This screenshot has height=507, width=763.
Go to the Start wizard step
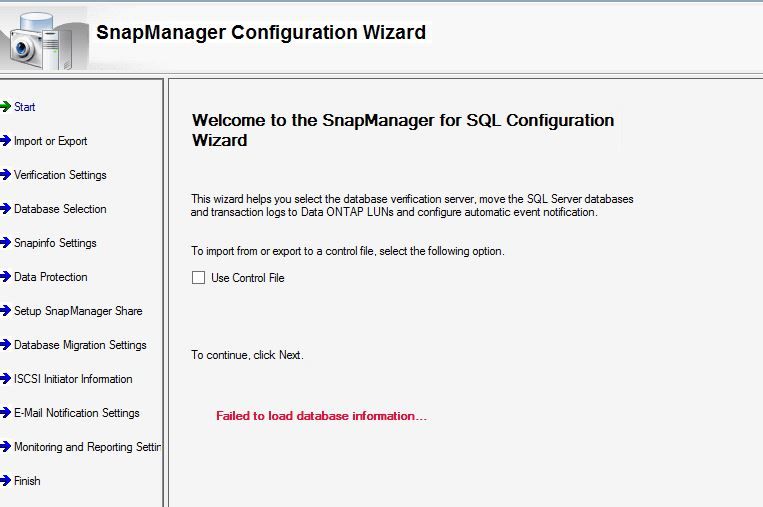(x=25, y=107)
